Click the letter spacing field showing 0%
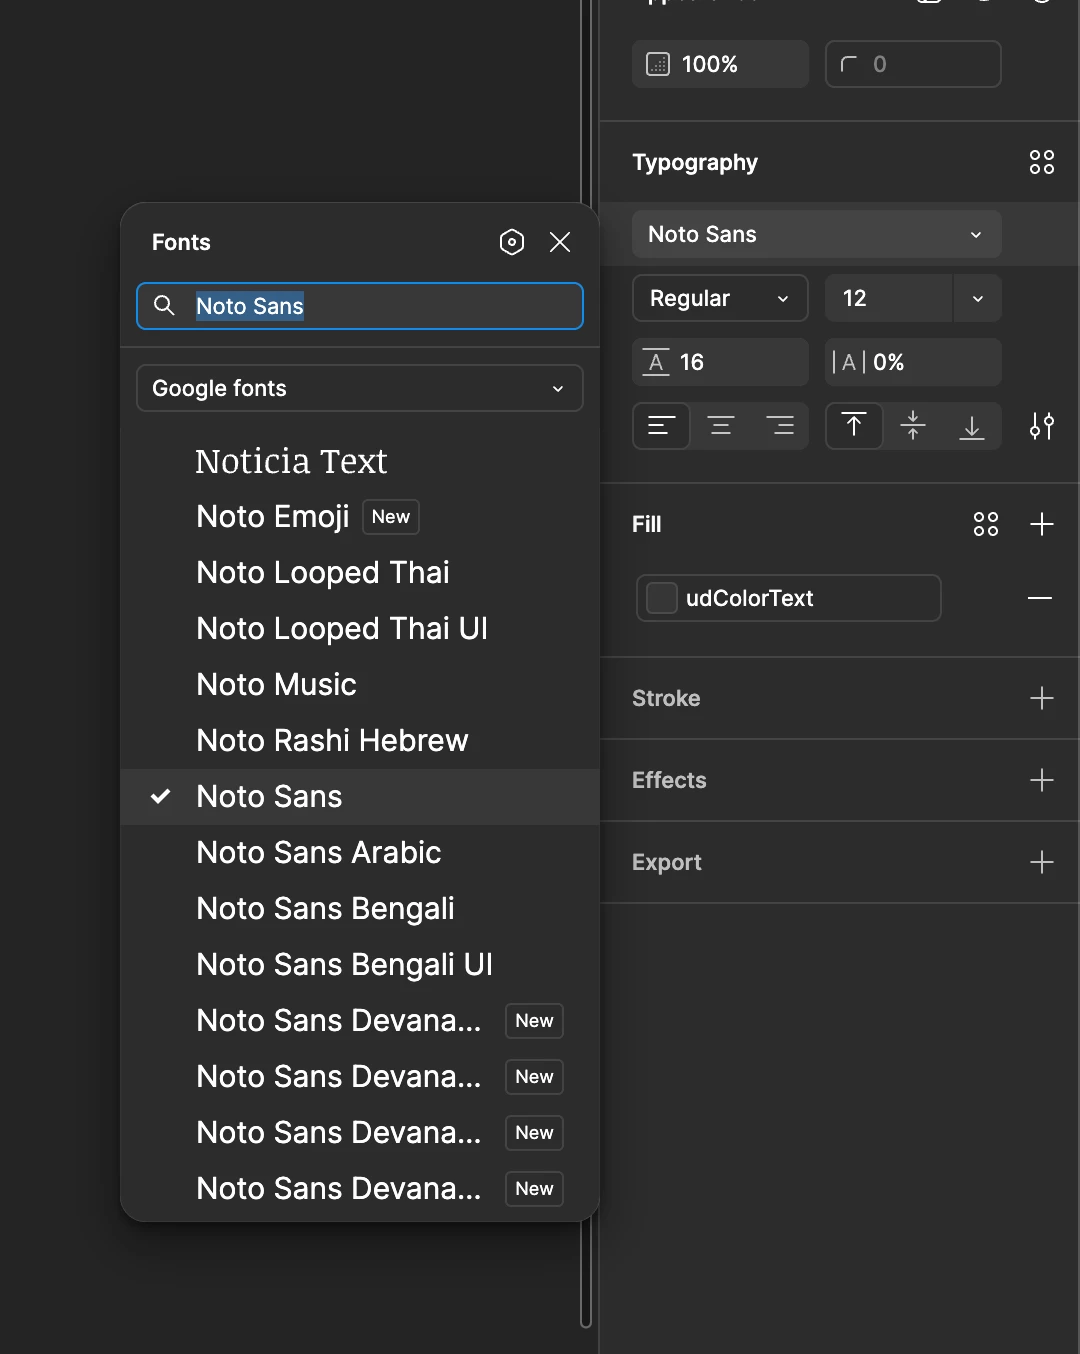This screenshot has height=1354, width=1080. (x=914, y=362)
